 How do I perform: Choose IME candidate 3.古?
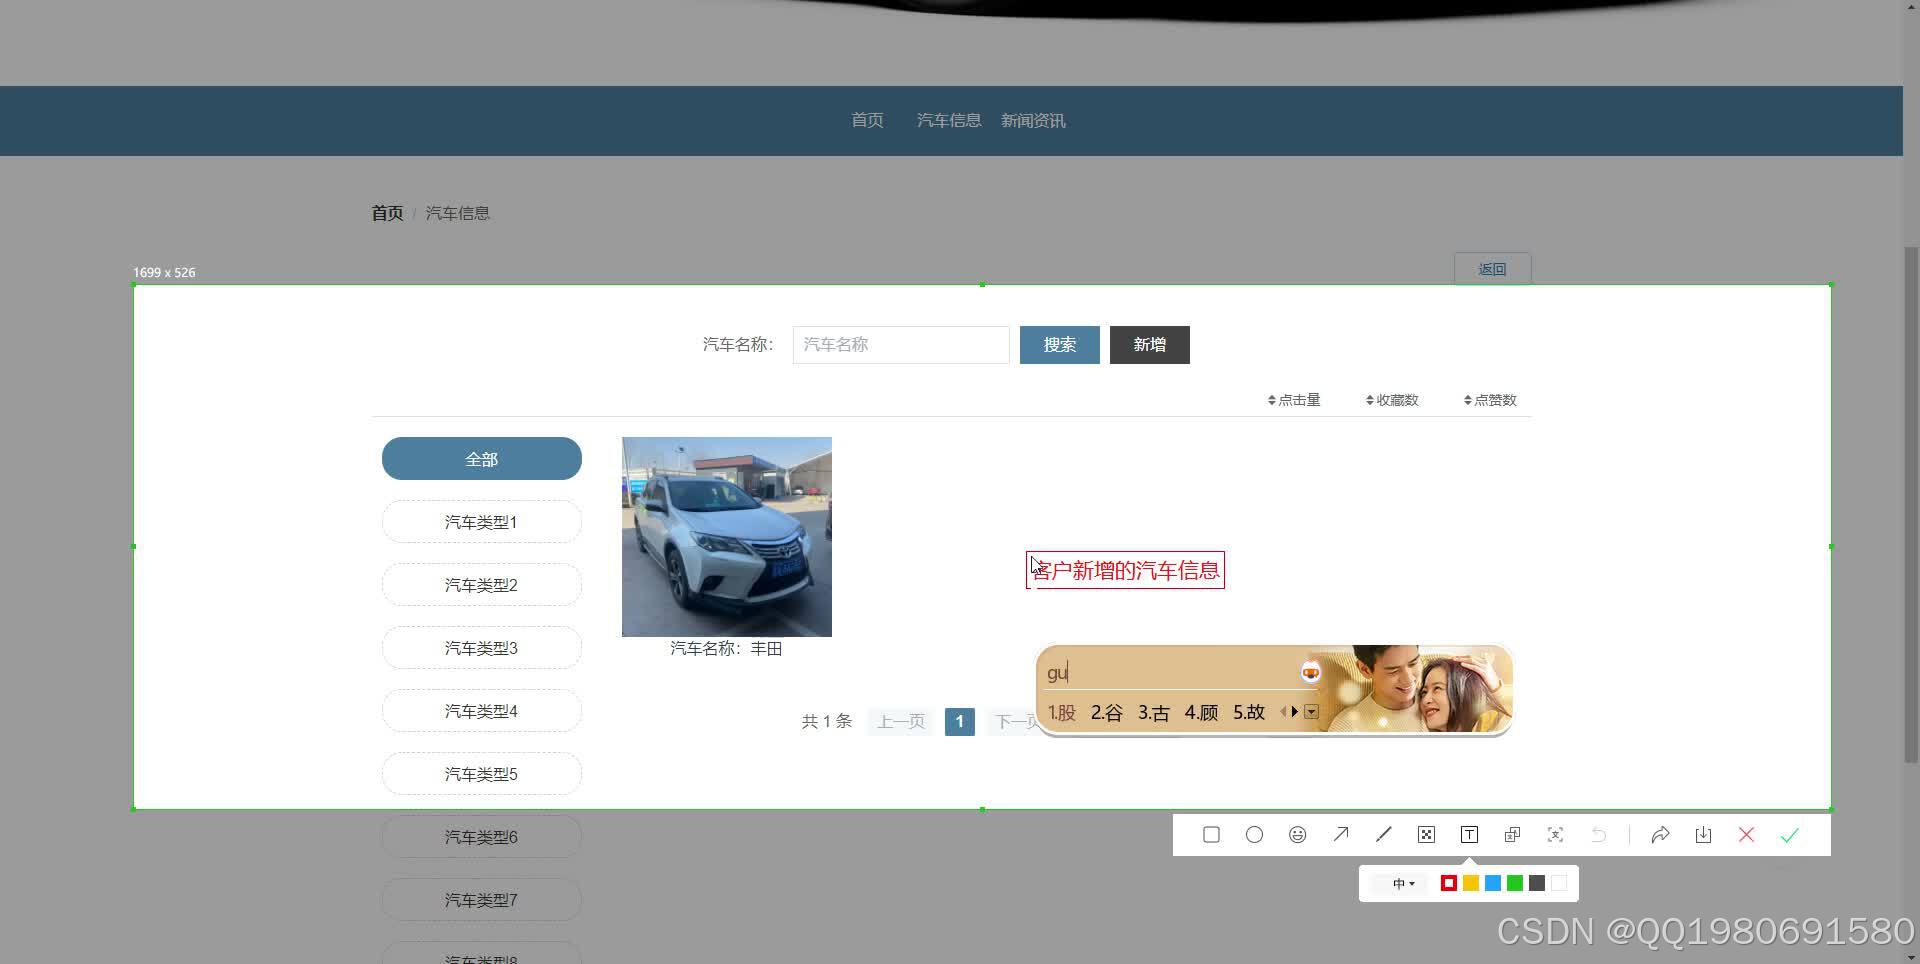(1153, 713)
